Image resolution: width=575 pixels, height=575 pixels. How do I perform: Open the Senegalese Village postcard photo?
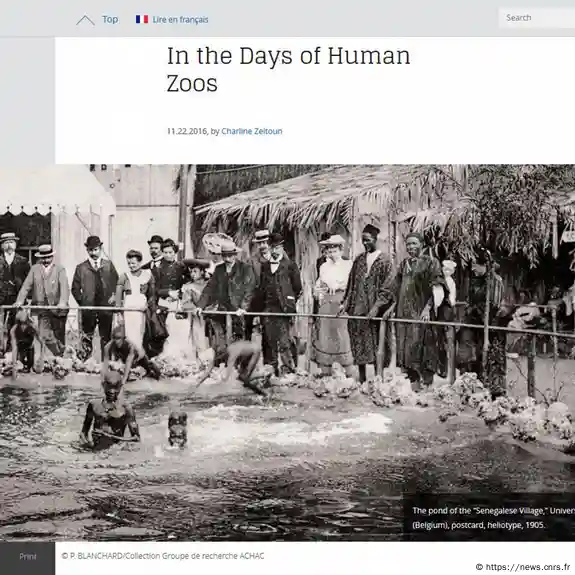point(288,353)
